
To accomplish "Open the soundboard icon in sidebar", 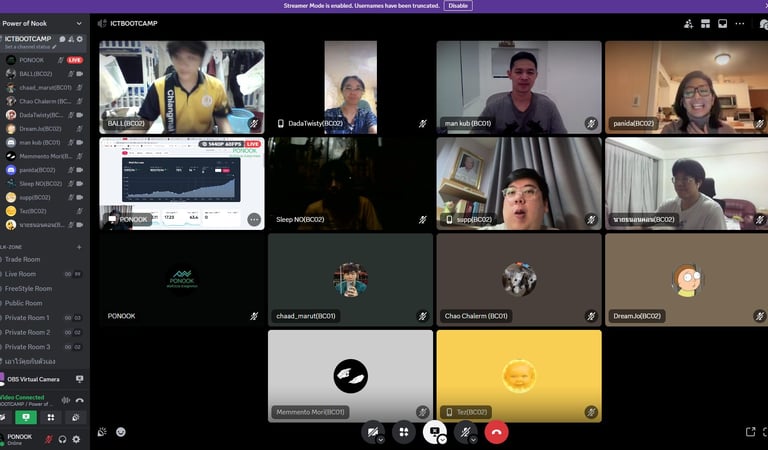I will click(75, 417).
